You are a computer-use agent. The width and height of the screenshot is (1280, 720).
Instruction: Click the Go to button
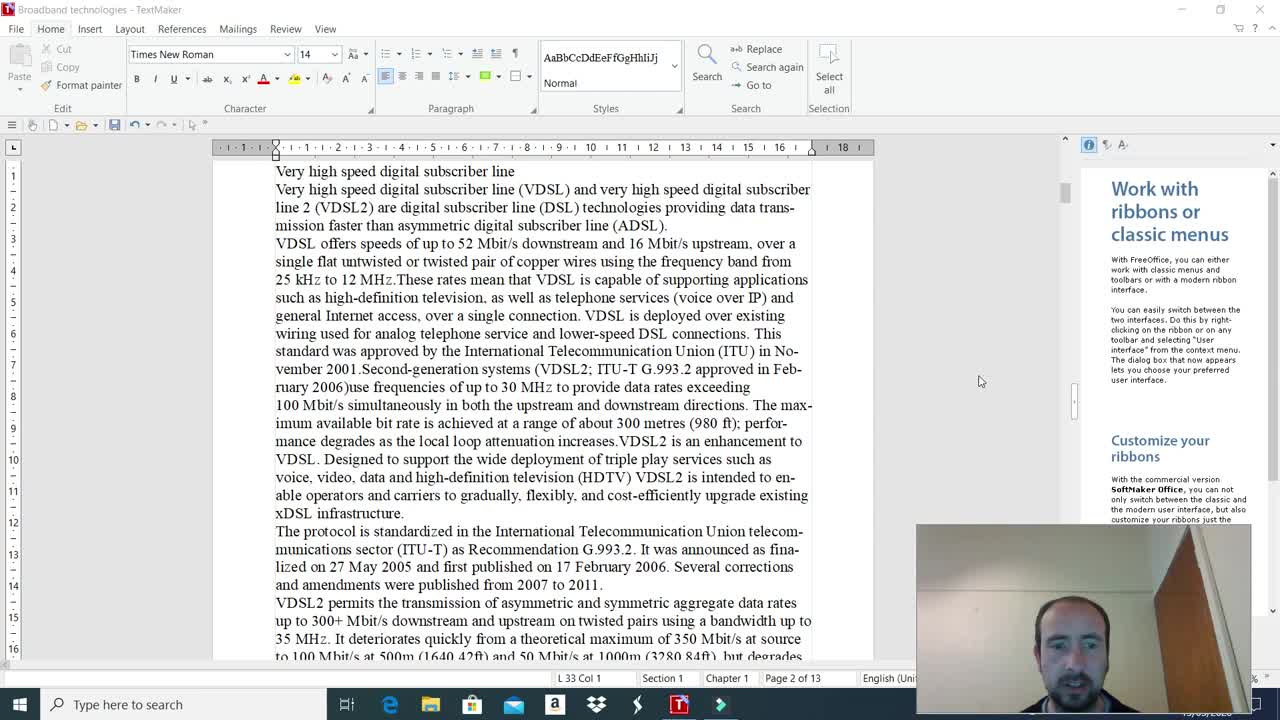coord(751,85)
